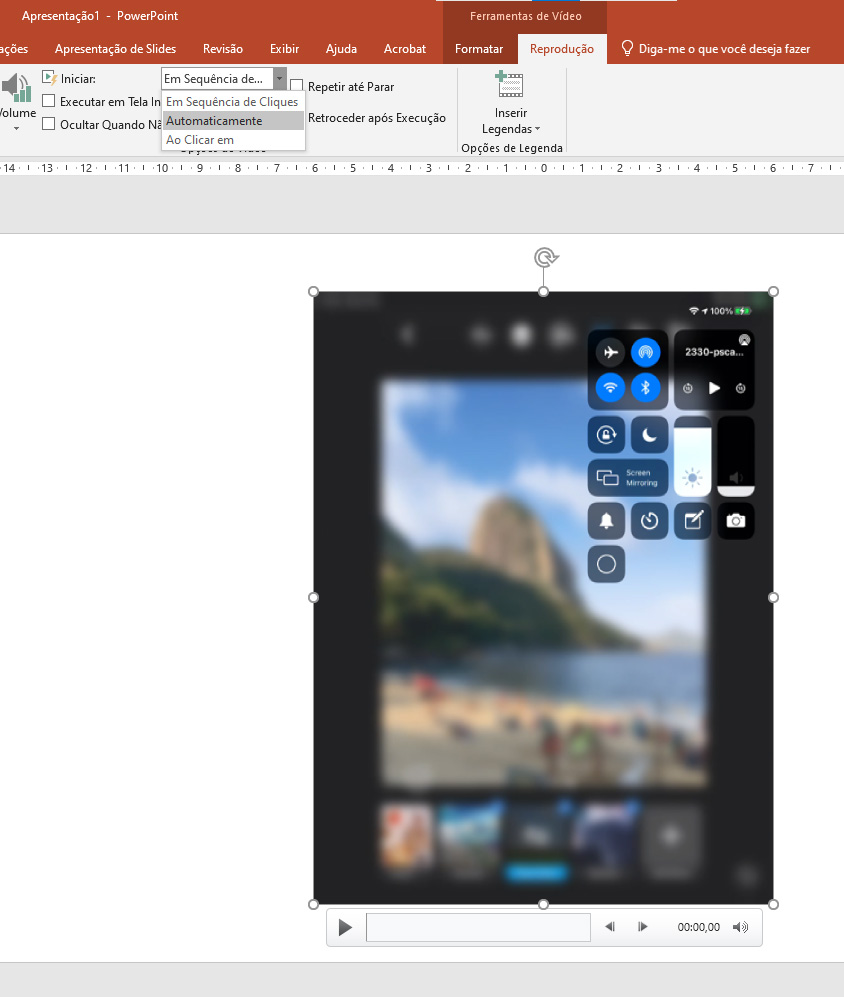Switch to the Formatar tab
The height and width of the screenshot is (997, 844).
[479, 48]
